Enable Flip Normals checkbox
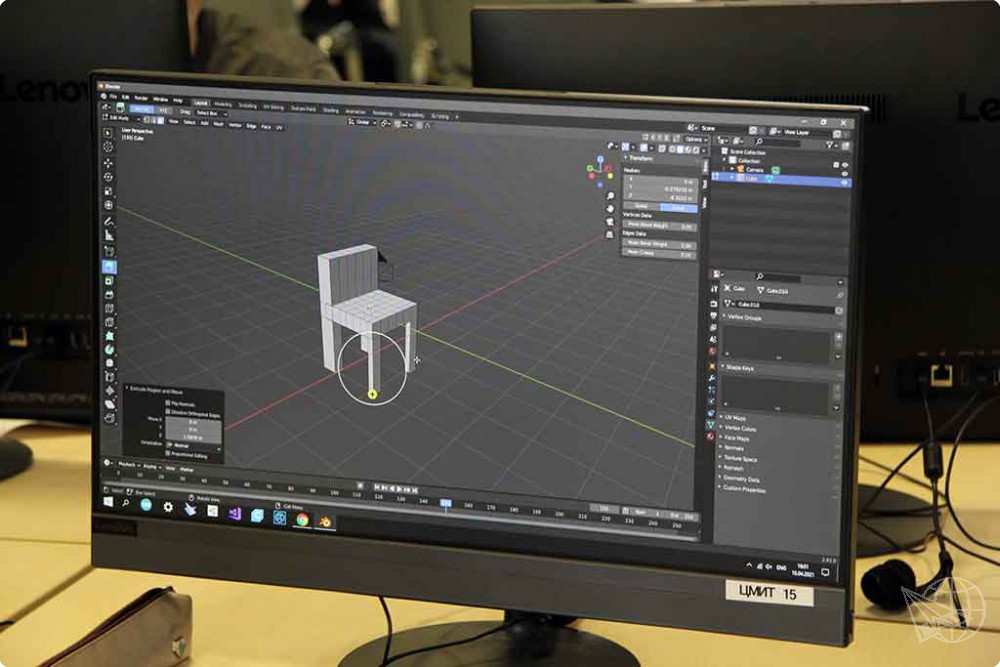The image size is (1000, 667). [x=168, y=403]
